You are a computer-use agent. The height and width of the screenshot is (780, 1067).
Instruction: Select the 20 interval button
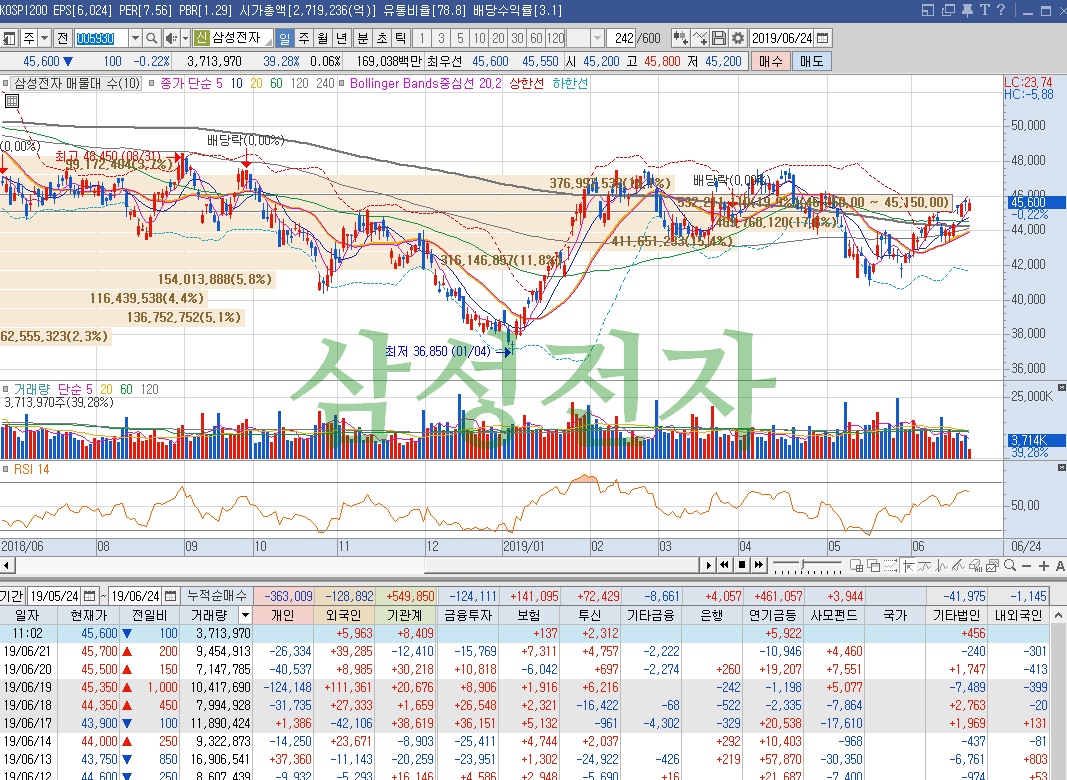point(498,38)
